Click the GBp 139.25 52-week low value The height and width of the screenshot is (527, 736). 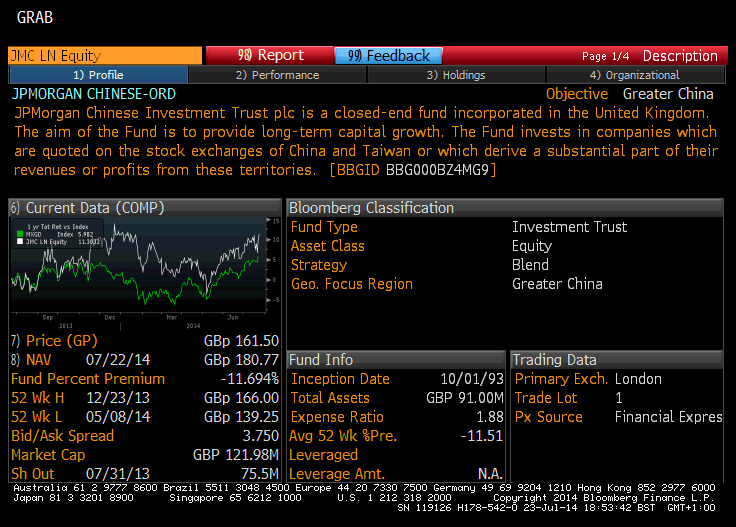(x=241, y=417)
